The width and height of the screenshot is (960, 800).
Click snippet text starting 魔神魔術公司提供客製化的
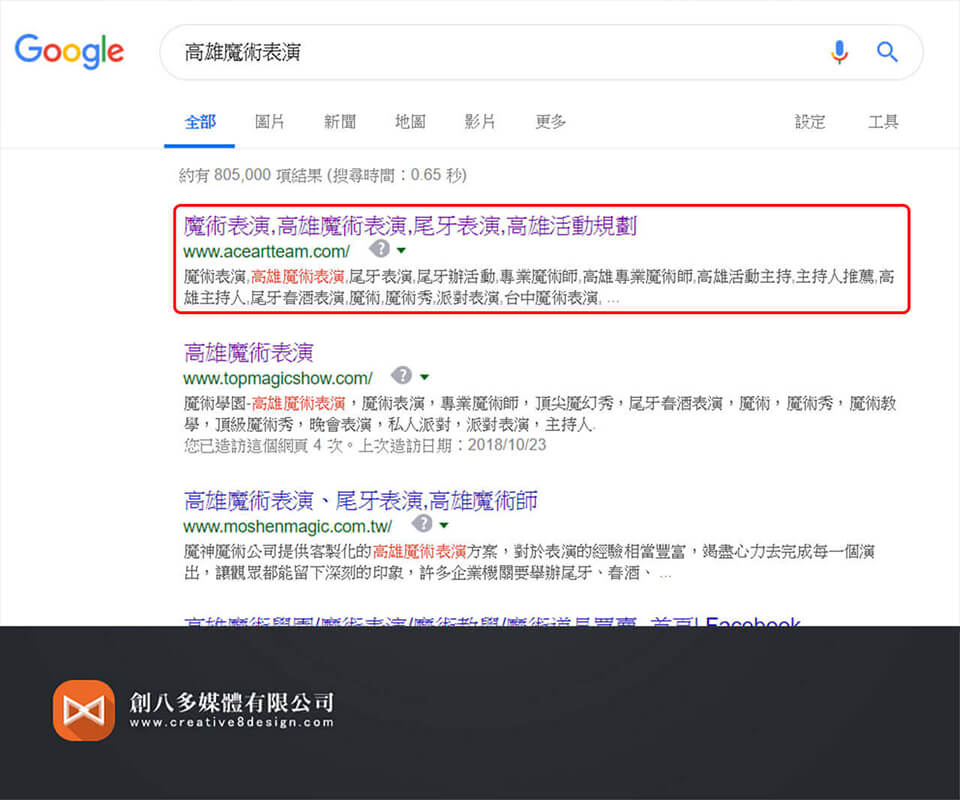click(x=529, y=562)
